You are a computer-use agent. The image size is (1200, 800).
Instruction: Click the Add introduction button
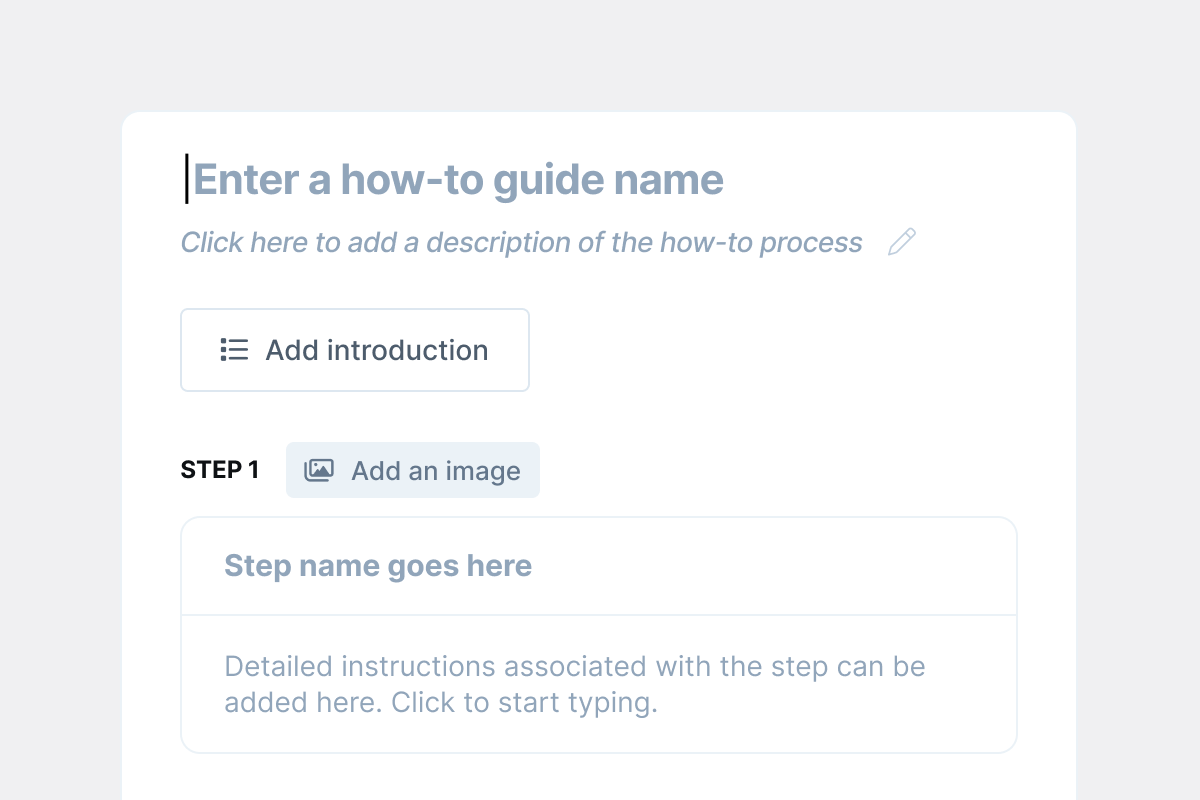tap(355, 350)
